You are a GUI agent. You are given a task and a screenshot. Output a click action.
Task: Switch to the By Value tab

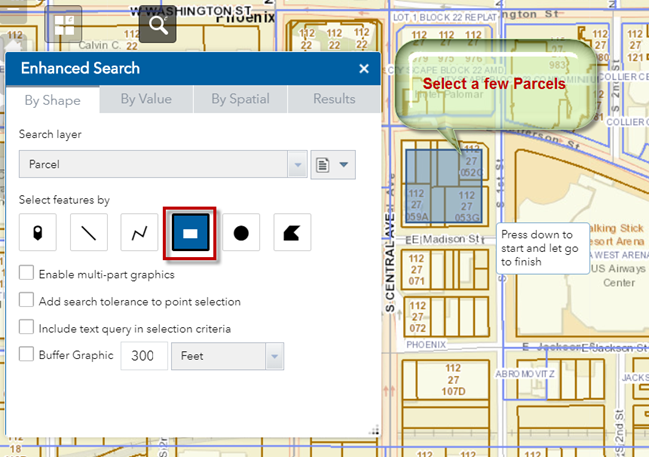pos(145,99)
